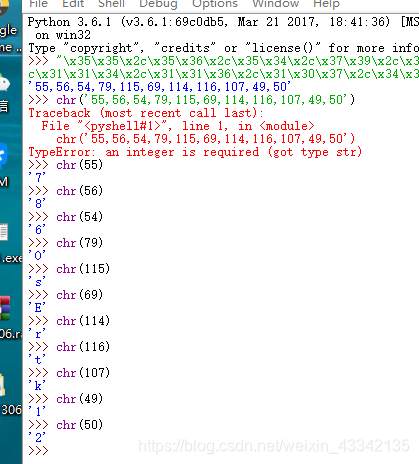Viewport: 419px width, 464px height.
Task: Click the Type "copyright", "credits" line
Action: pos(223,48)
